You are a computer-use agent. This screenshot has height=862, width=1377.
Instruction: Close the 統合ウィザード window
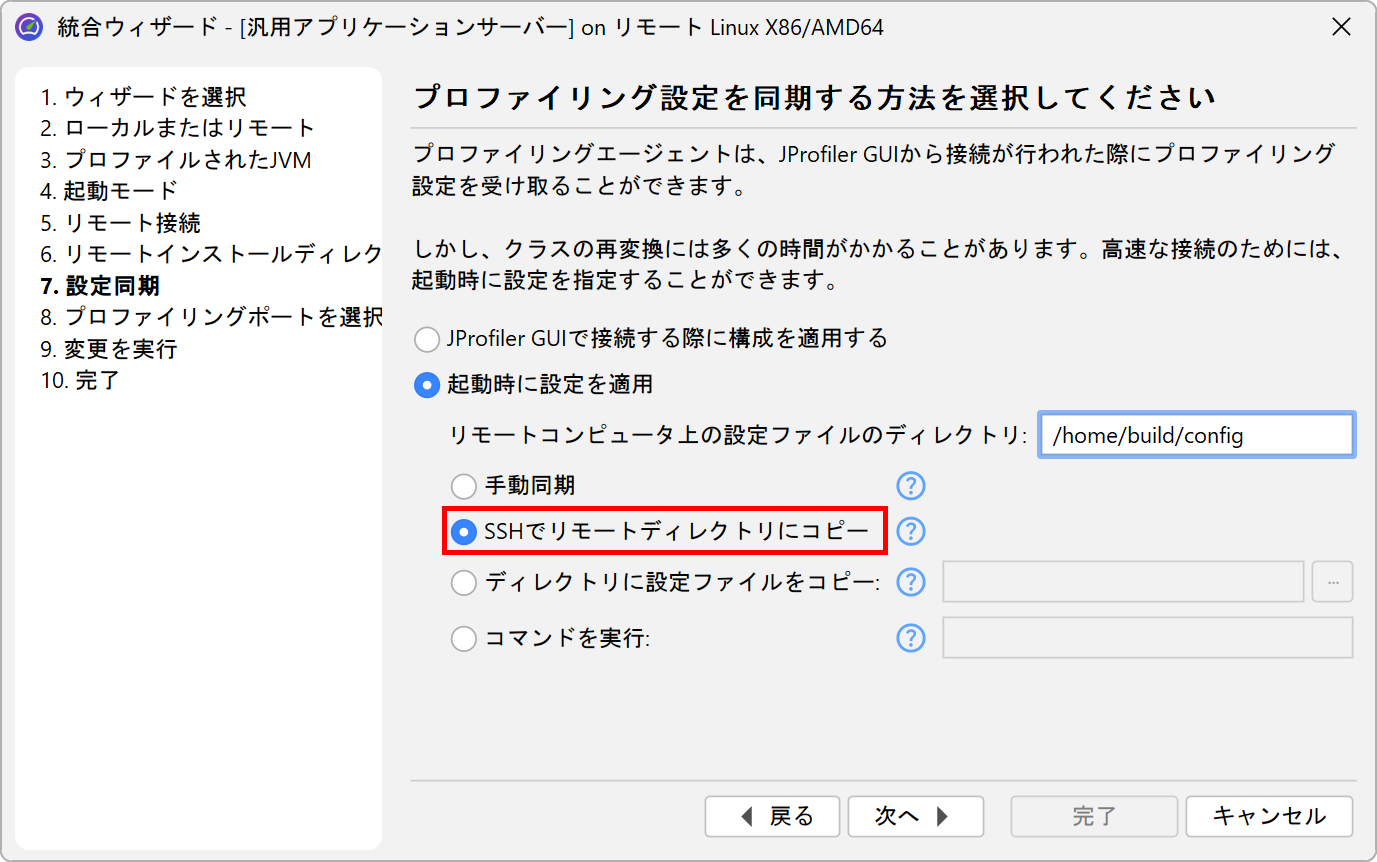pos(1341,27)
